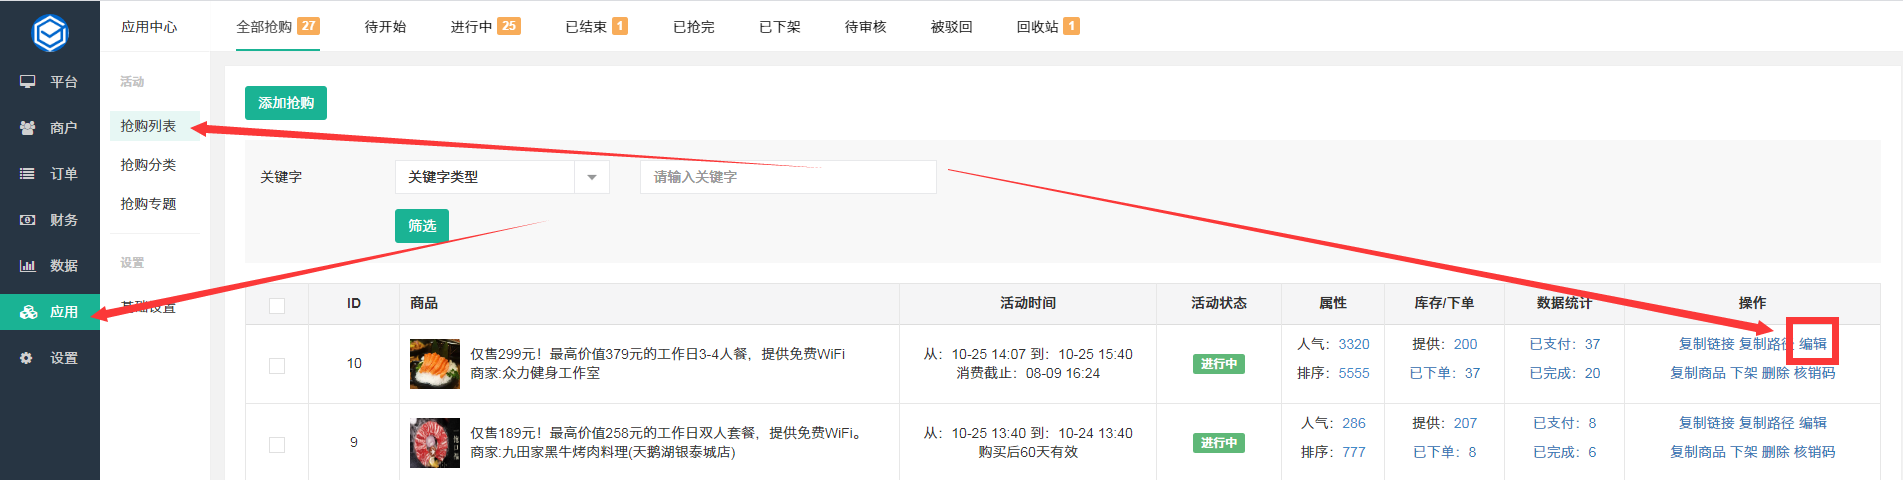Switch to the 进行中 tab
This screenshot has width=1903, height=480.
click(x=485, y=26)
